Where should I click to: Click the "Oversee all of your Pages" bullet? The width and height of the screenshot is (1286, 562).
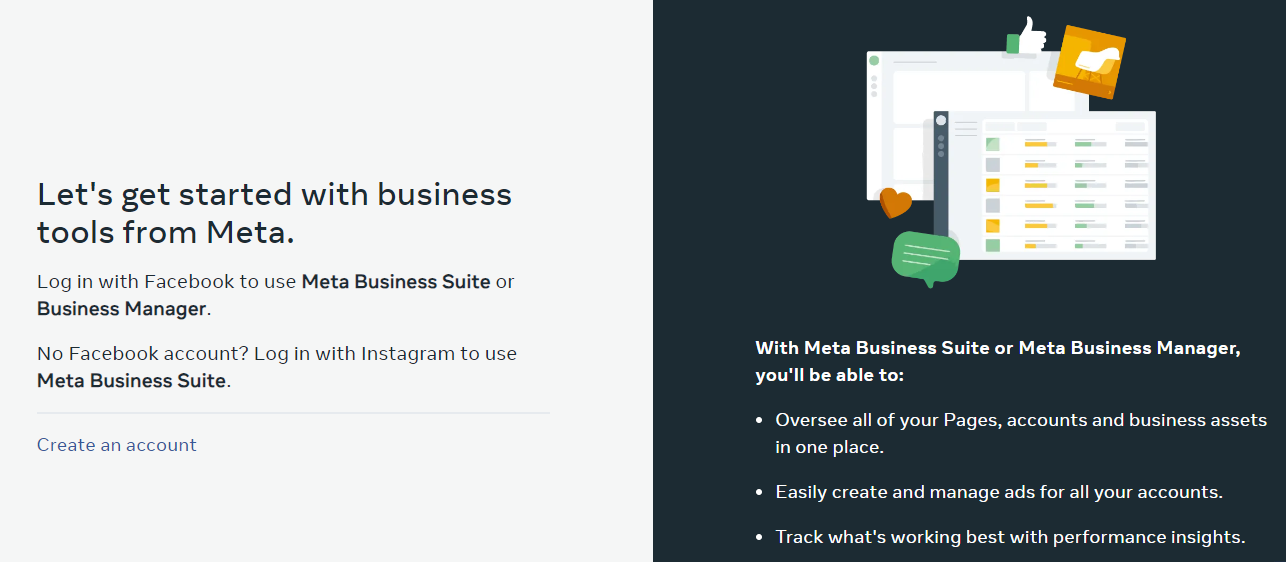pyautogui.click(x=1021, y=433)
